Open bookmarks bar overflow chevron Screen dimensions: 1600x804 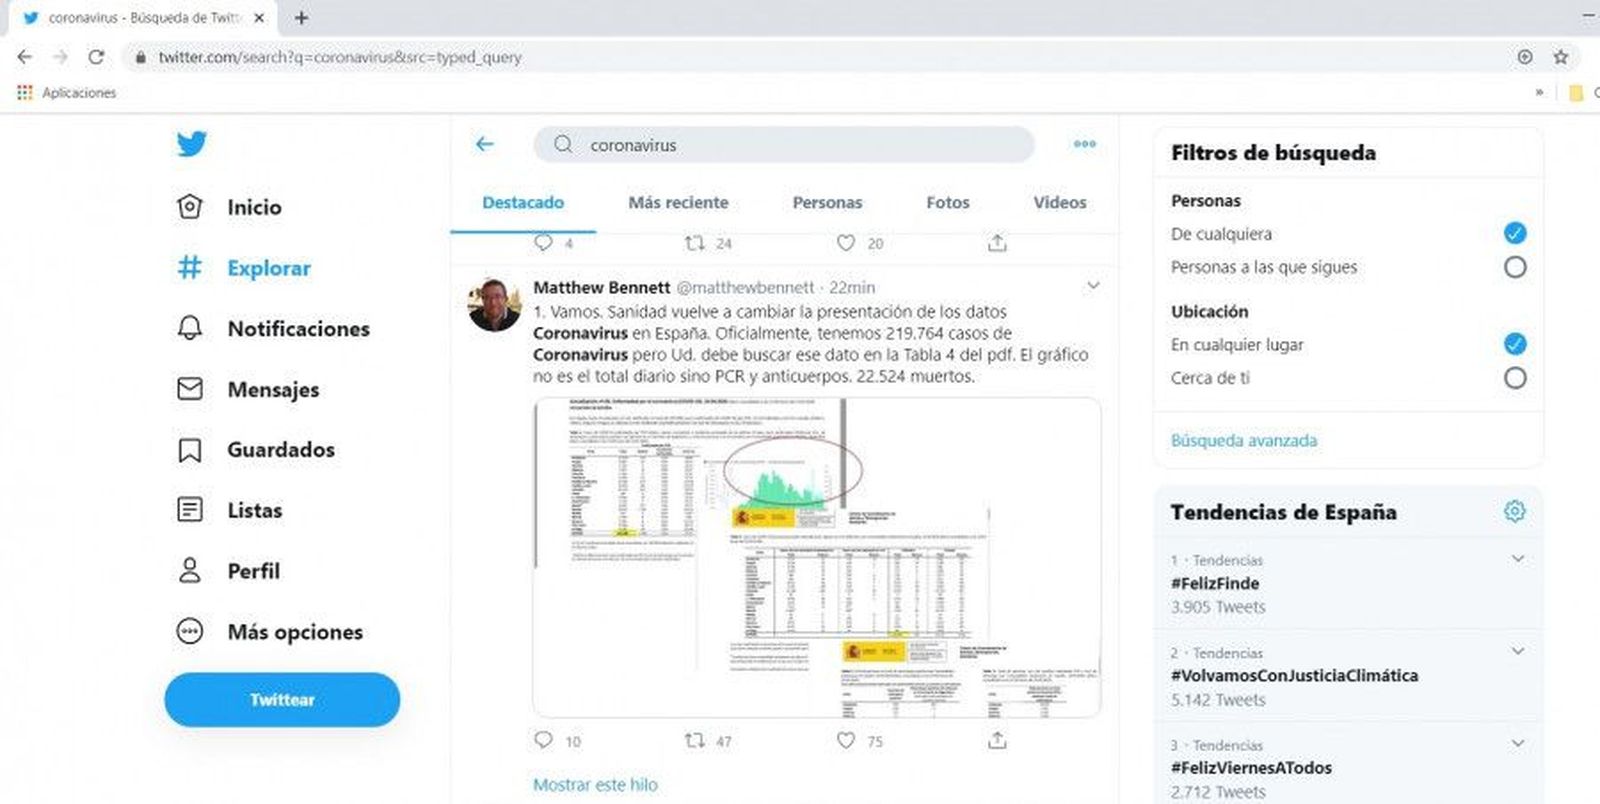(x=1539, y=92)
